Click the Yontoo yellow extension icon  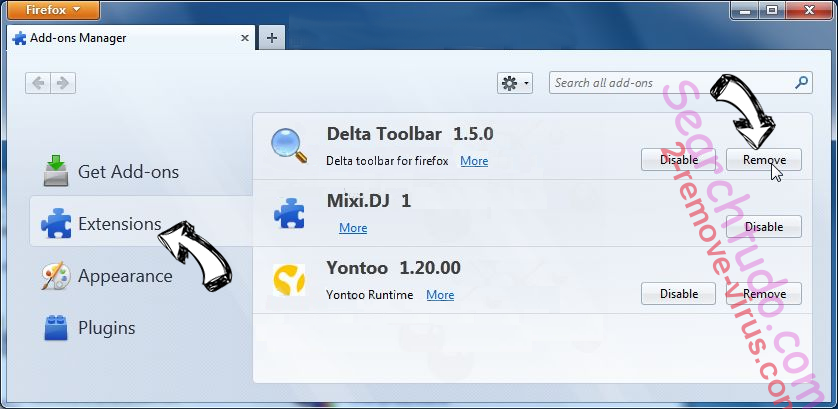point(289,281)
